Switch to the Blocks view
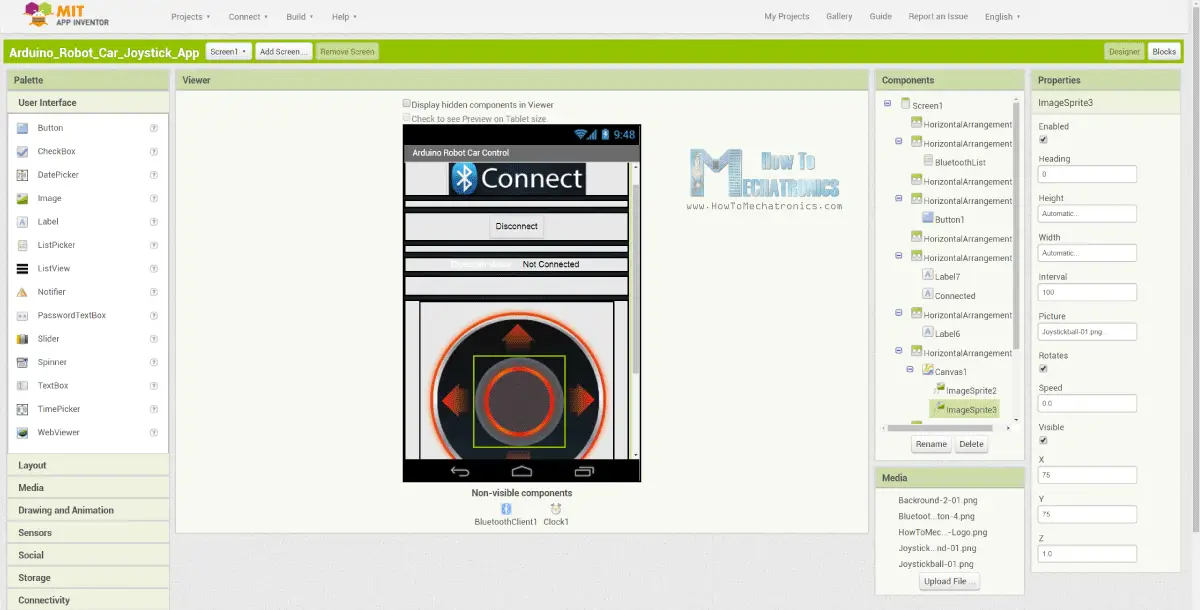The width and height of the screenshot is (1200, 610). 1163,51
